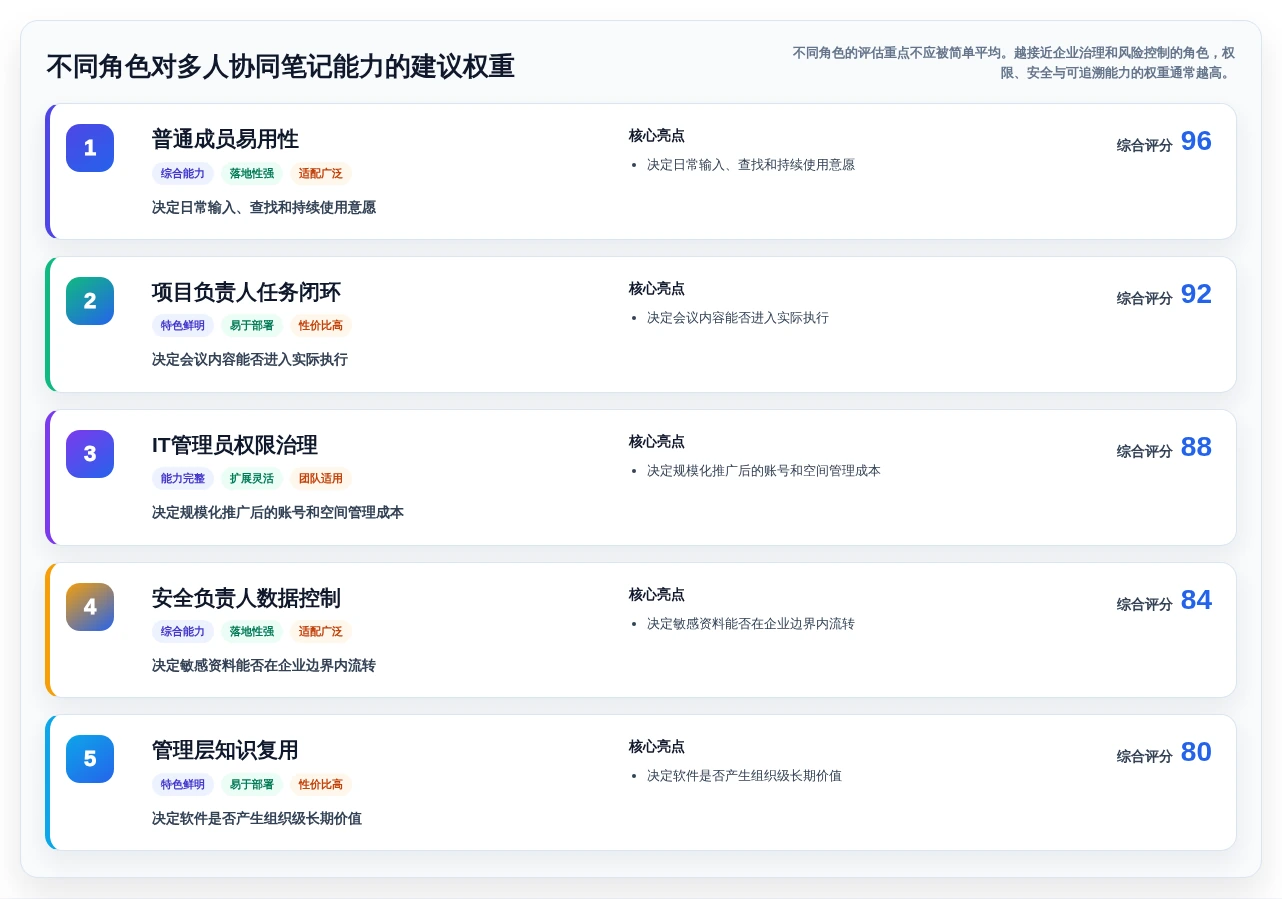Viewport: 1282px width, 899px height.
Task: Click the bullet 决定会议内容能否进入实际执行 under 核心亮点
Action: pos(738,318)
